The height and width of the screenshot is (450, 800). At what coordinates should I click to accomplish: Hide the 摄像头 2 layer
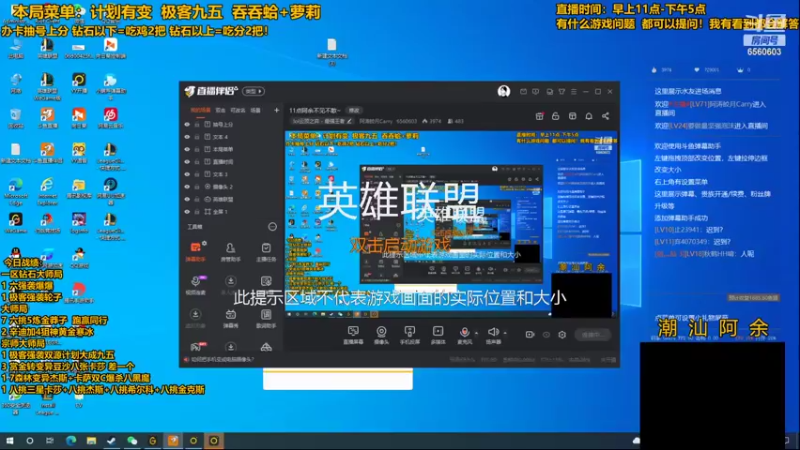coord(187,187)
